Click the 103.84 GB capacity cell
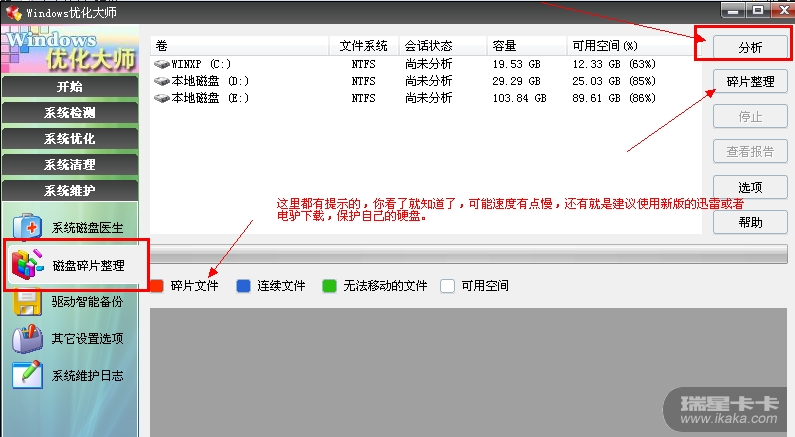795x437 pixels. coord(519,98)
